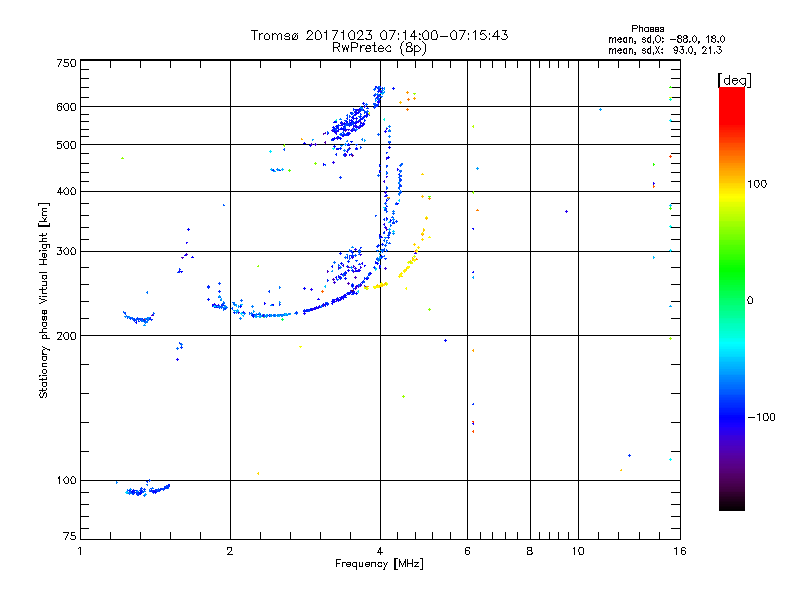The image size is (800, 600).
Task: Click the y-axis tick label '100'
Action: tap(66, 481)
